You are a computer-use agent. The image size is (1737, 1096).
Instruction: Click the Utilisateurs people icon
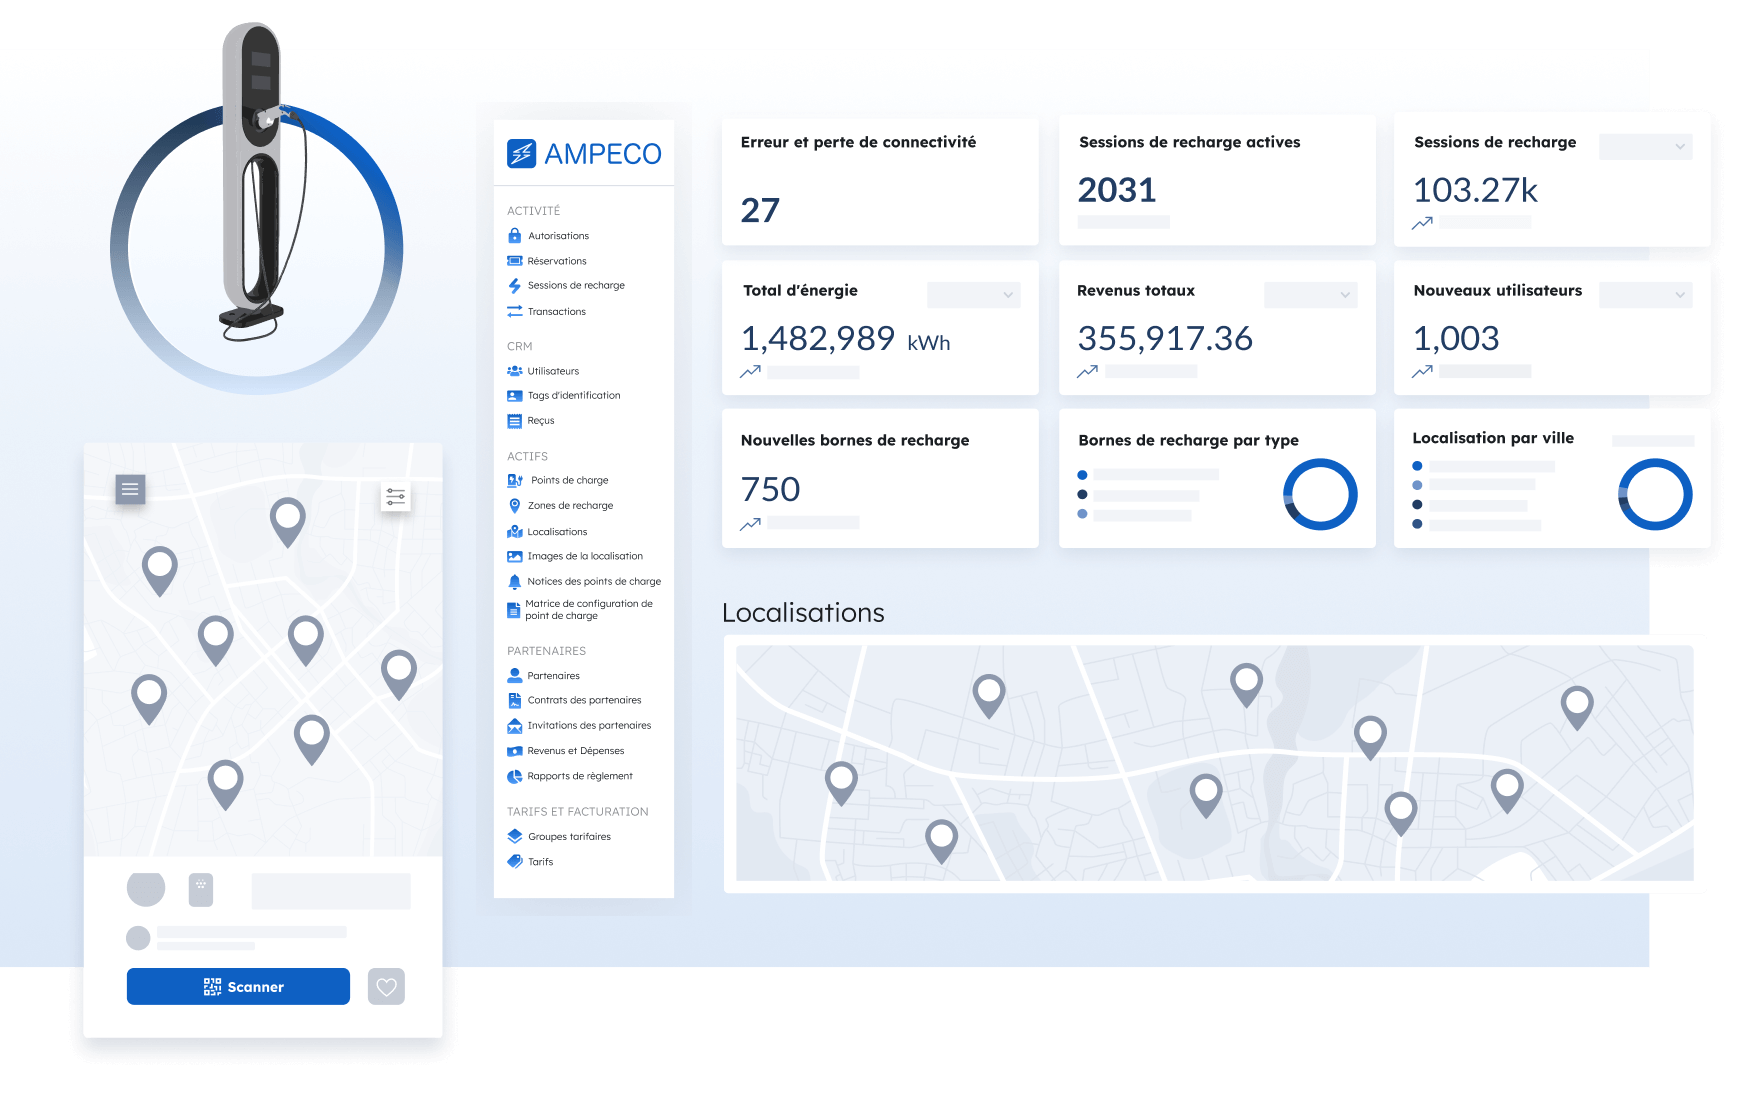point(514,371)
